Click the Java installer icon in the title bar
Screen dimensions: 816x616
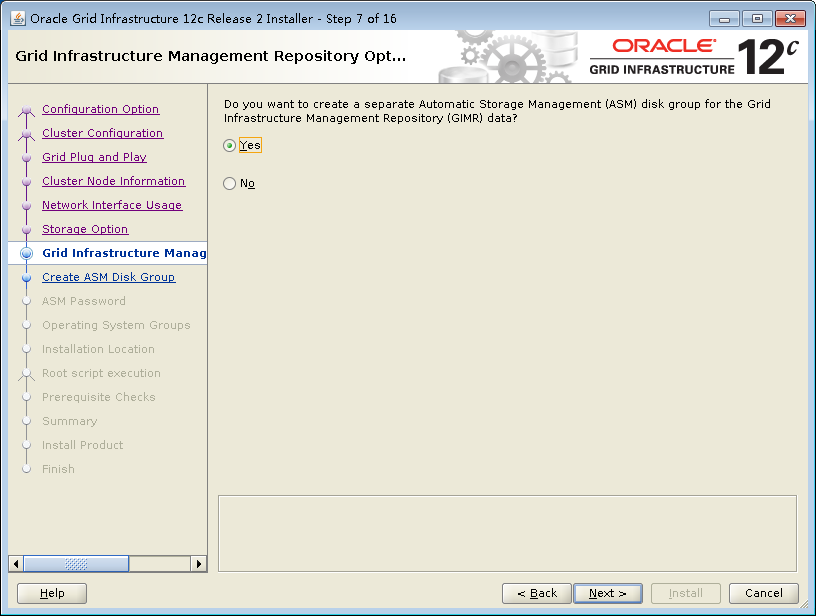click(x=18, y=19)
